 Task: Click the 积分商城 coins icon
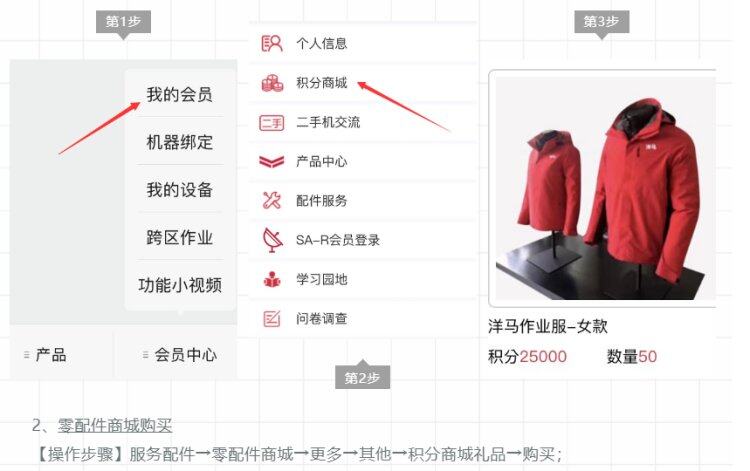coord(272,83)
